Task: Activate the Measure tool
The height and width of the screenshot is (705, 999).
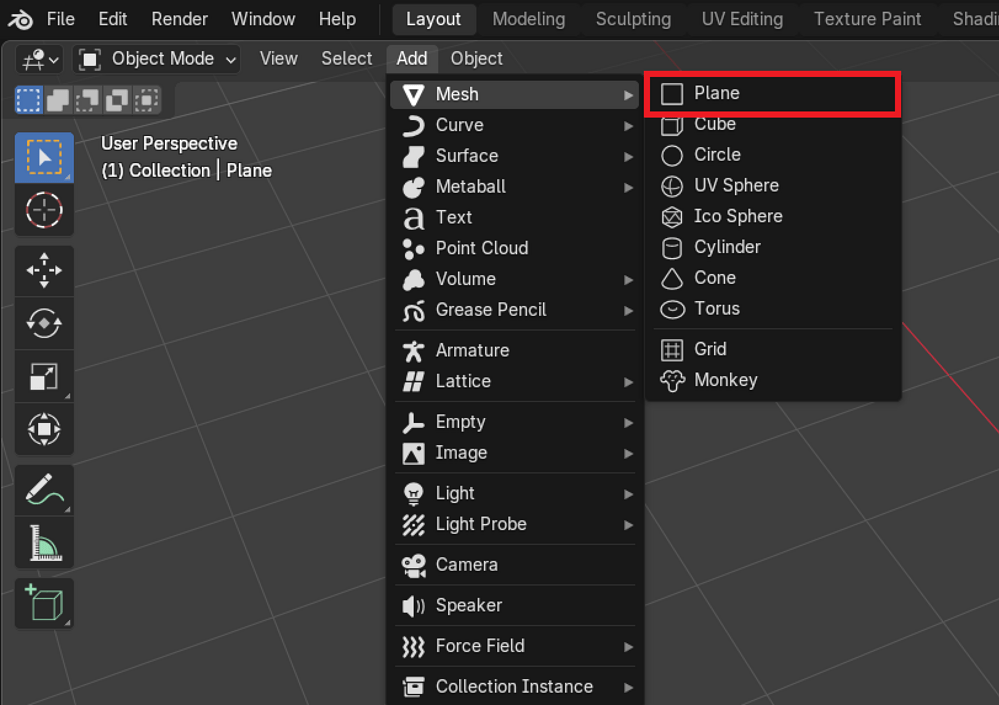Action: [44, 544]
